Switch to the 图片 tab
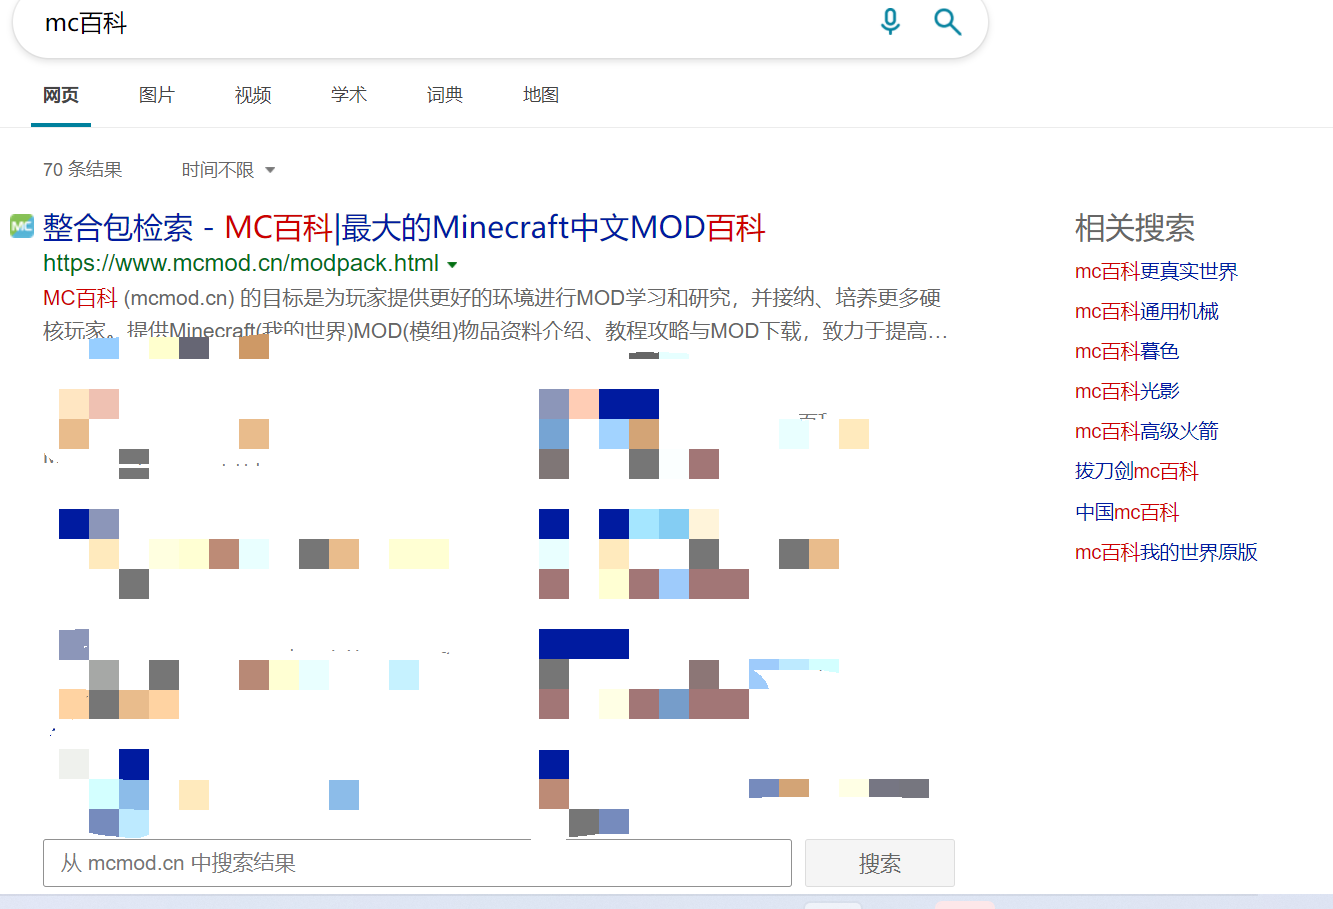Image resolution: width=1333 pixels, height=909 pixels. 157,95
